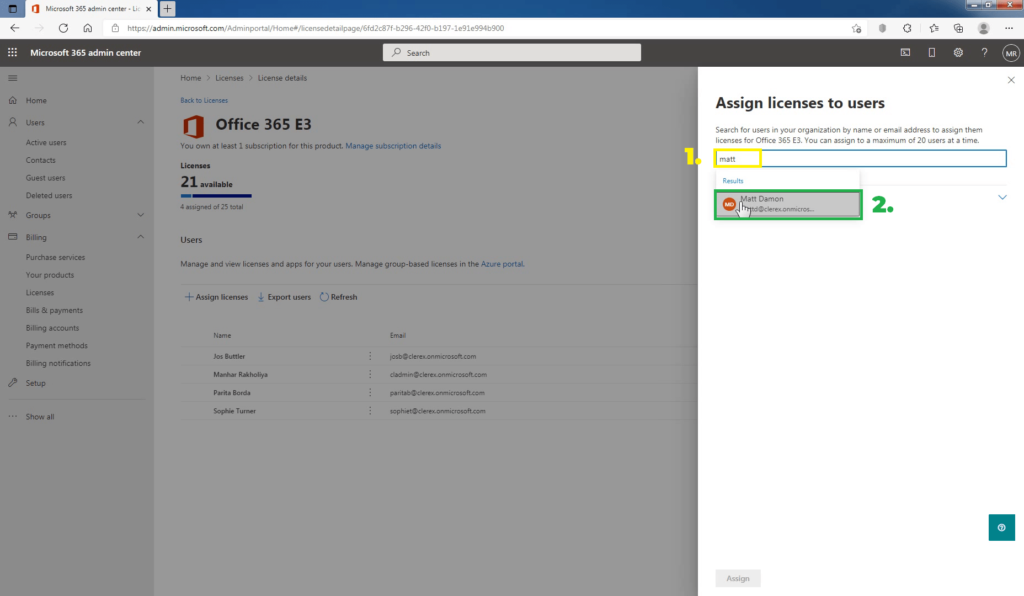This screenshot has width=1024, height=596.
Task: Click the user search field with matt
Action: [x=861, y=159]
